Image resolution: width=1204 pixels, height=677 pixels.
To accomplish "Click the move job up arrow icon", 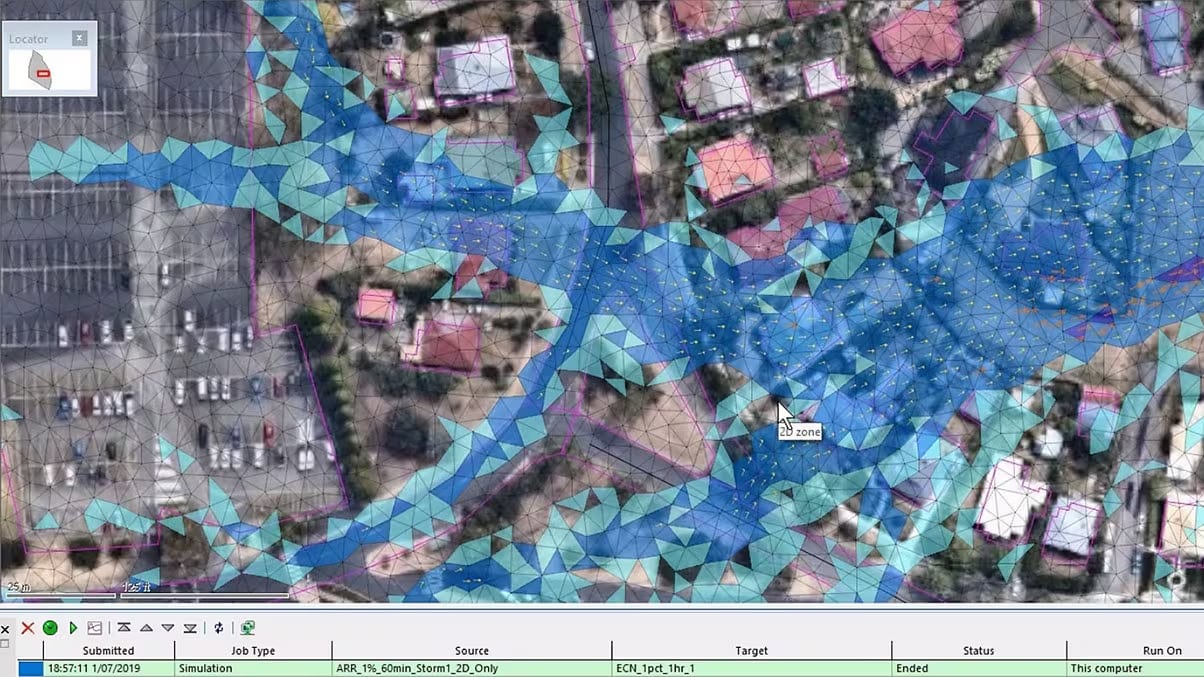I will coord(146,628).
